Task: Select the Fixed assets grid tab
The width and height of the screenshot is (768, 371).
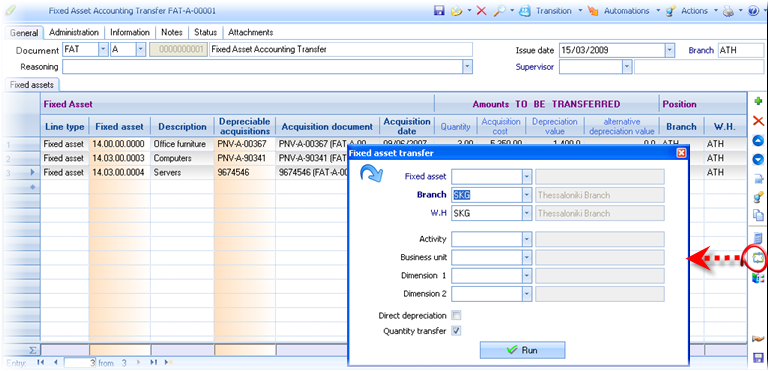Action: point(32,85)
